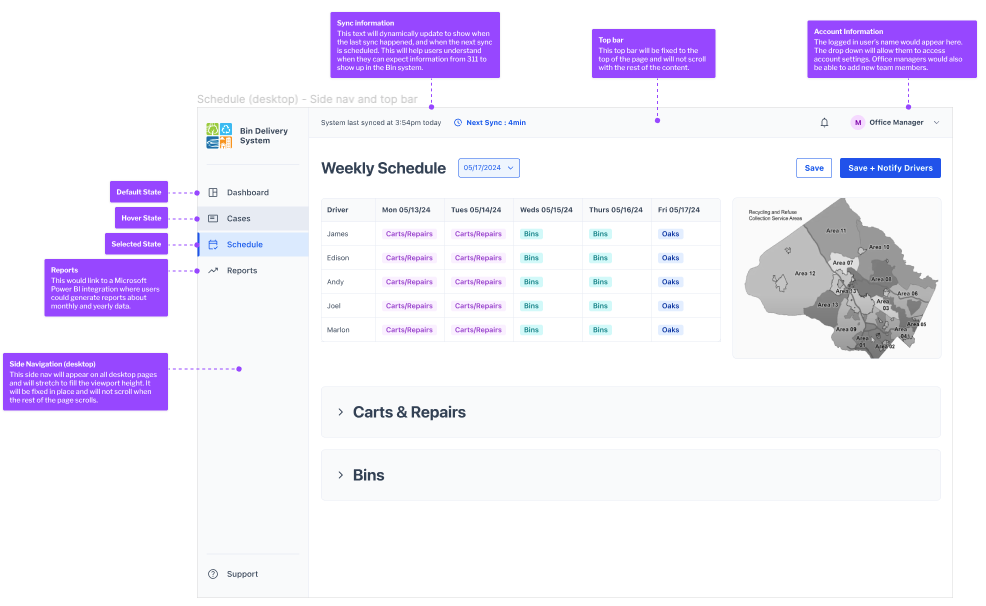The image size is (986, 606).
Task: Click the Schedule calendar icon in sidebar
Action: pyautogui.click(x=213, y=245)
